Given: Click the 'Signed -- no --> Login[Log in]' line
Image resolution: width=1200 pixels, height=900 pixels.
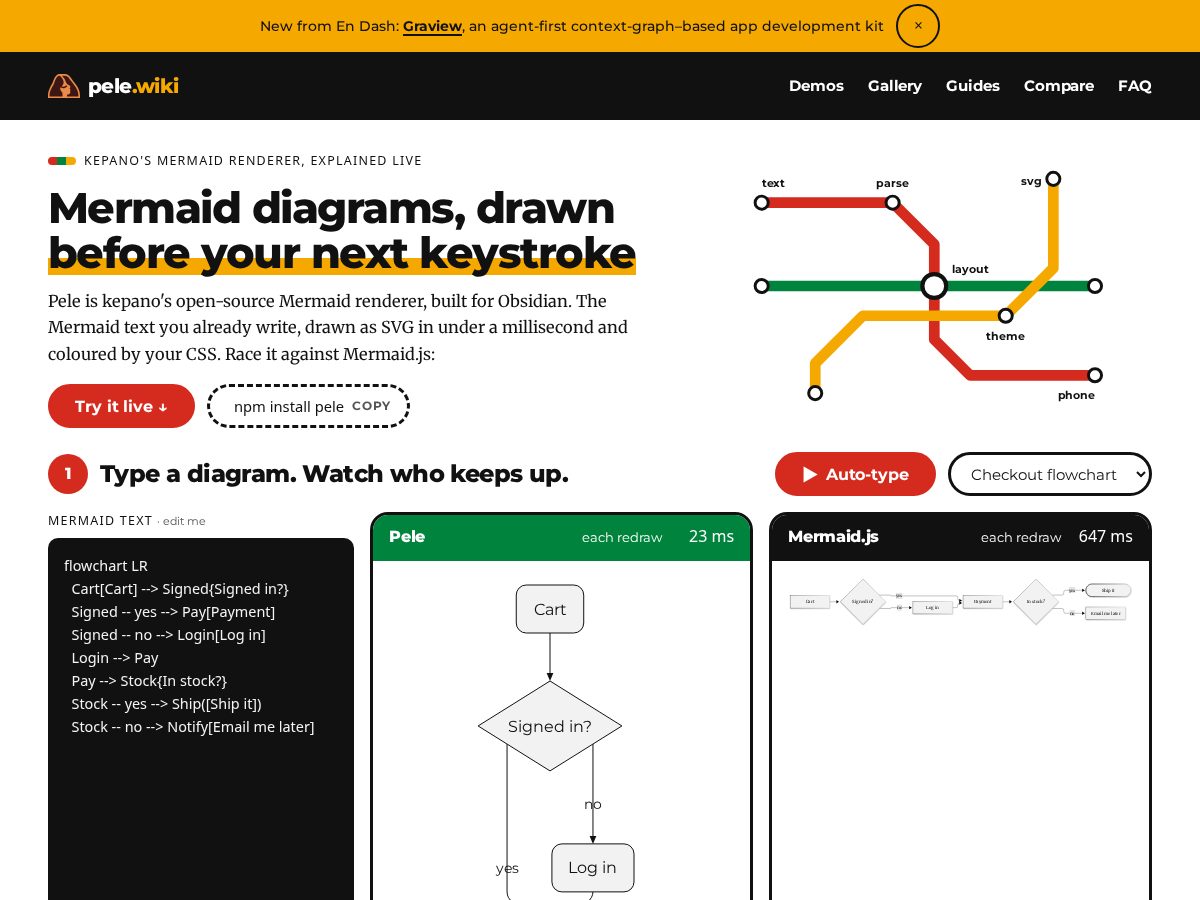Looking at the screenshot, I should (x=168, y=635).
